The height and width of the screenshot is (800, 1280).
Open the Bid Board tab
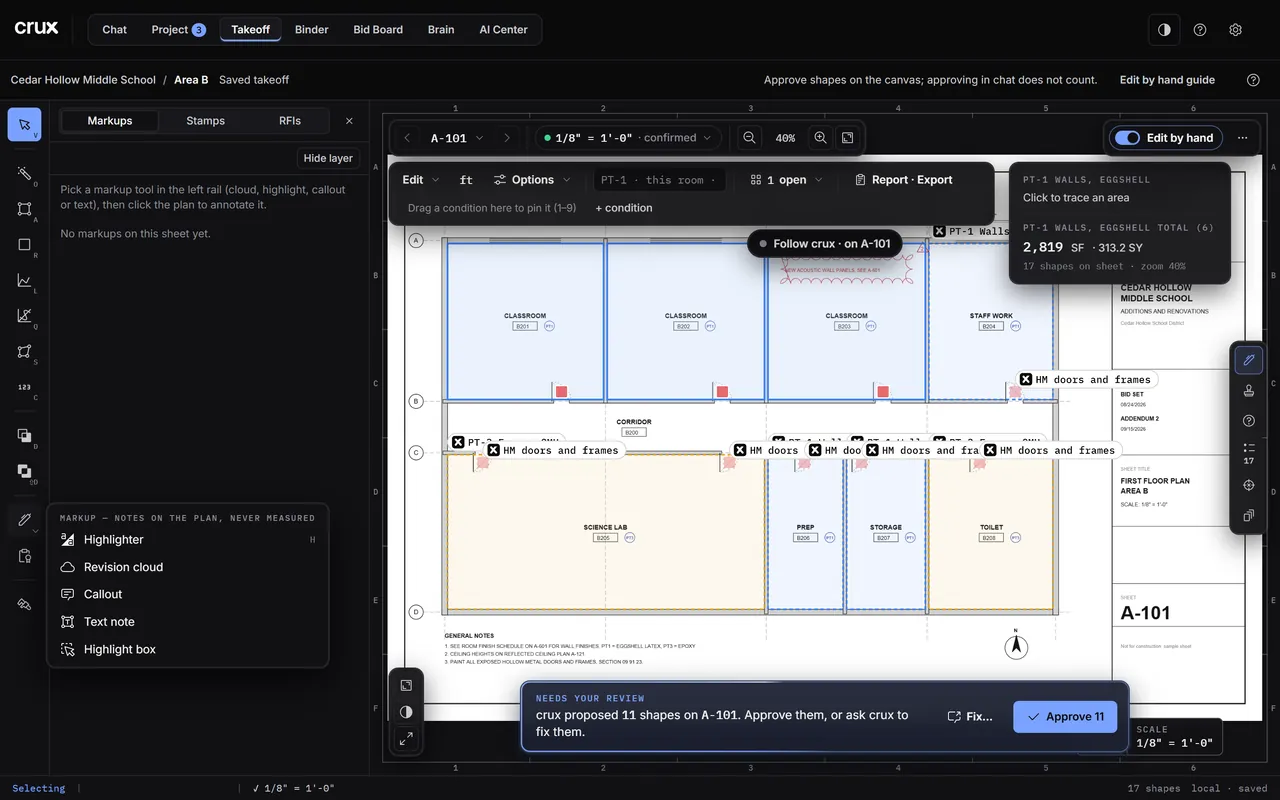click(x=378, y=30)
